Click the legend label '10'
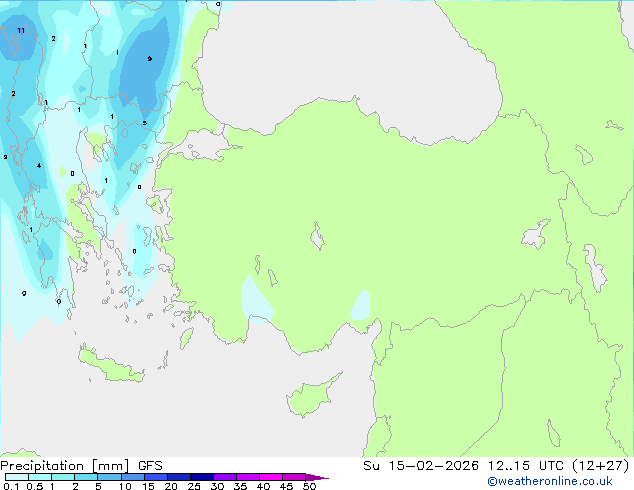The width and height of the screenshot is (634, 490). click(125, 486)
